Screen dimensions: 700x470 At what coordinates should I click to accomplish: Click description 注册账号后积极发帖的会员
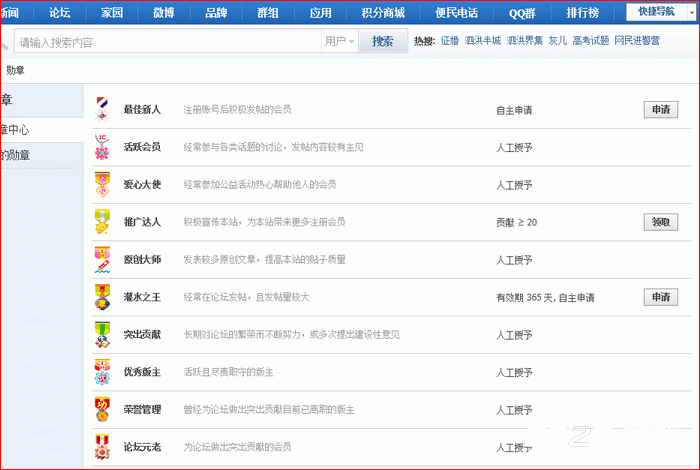pos(238,110)
